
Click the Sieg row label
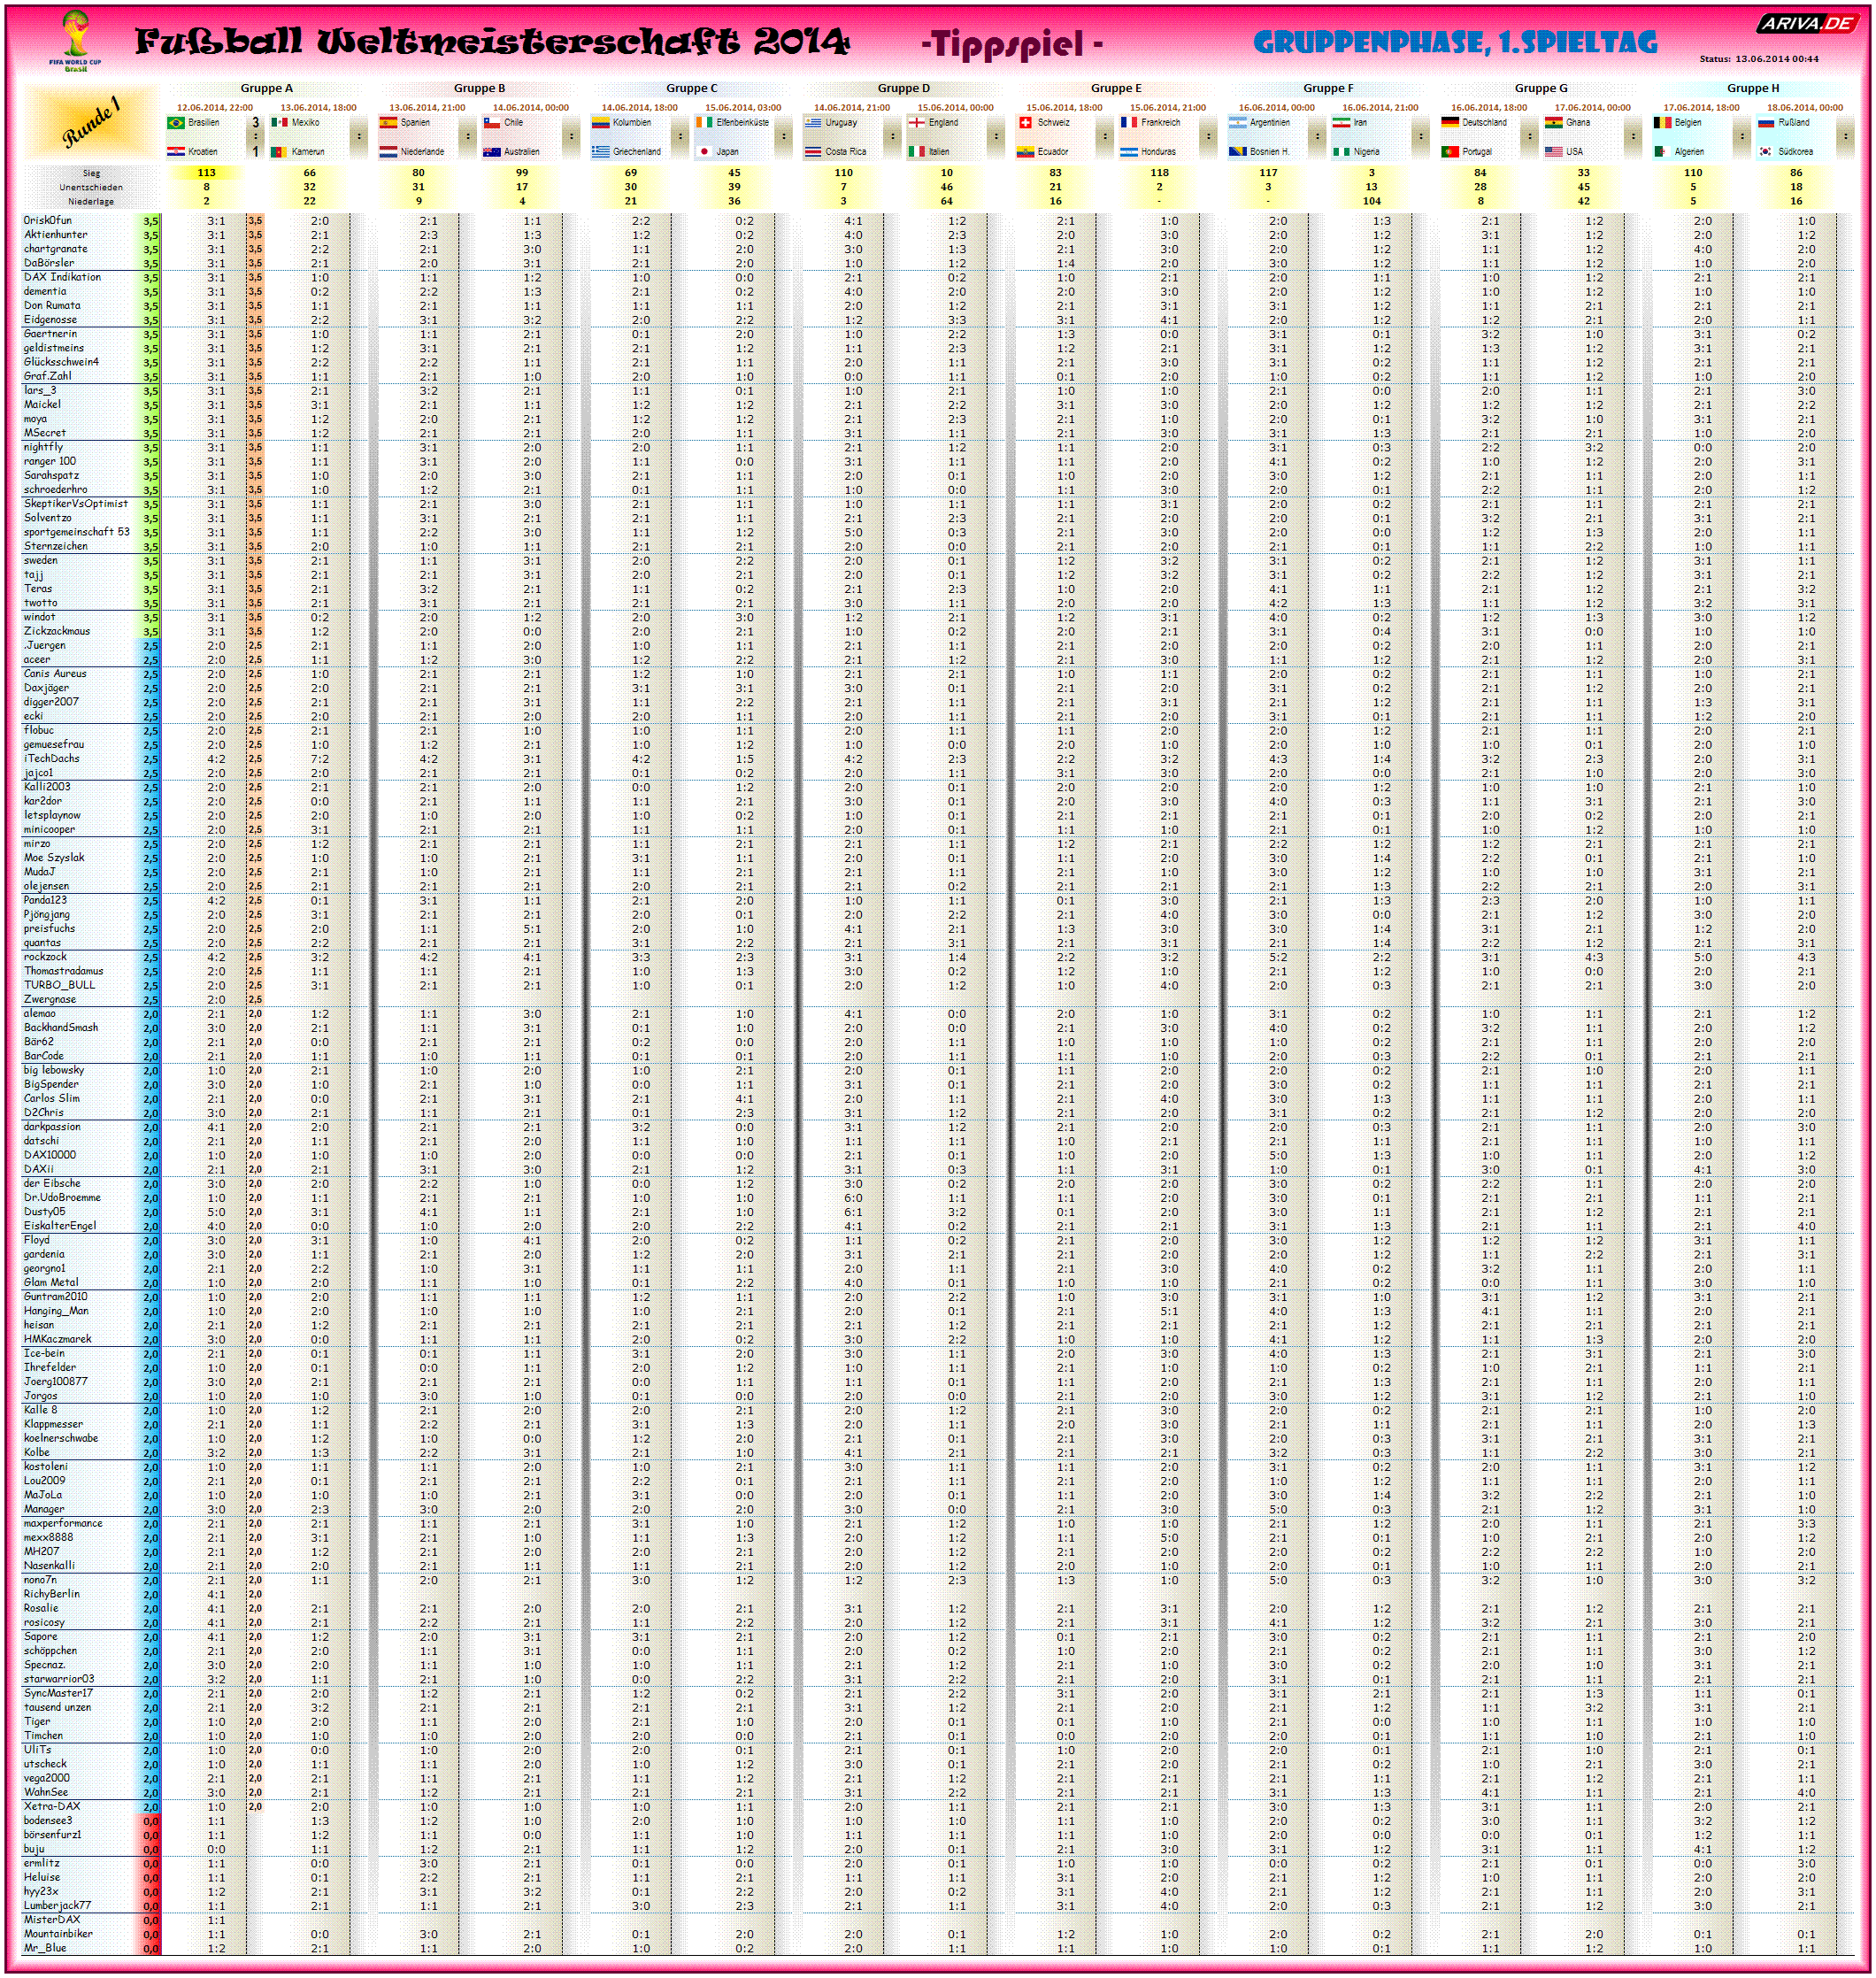pyautogui.click(x=91, y=174)
